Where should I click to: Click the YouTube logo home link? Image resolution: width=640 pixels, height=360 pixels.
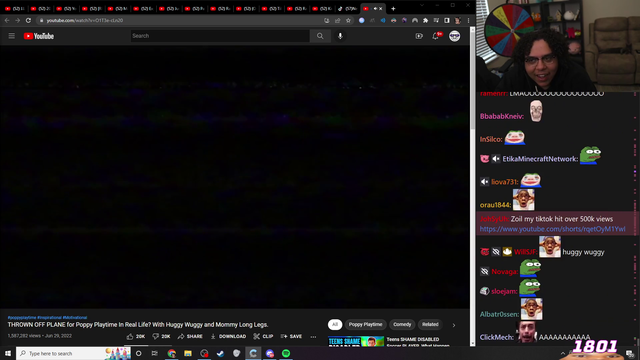(x=39, y=36)
